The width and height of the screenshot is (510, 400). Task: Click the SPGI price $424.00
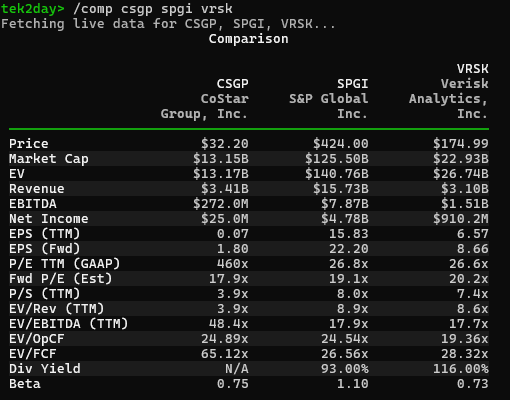[340, 144]
